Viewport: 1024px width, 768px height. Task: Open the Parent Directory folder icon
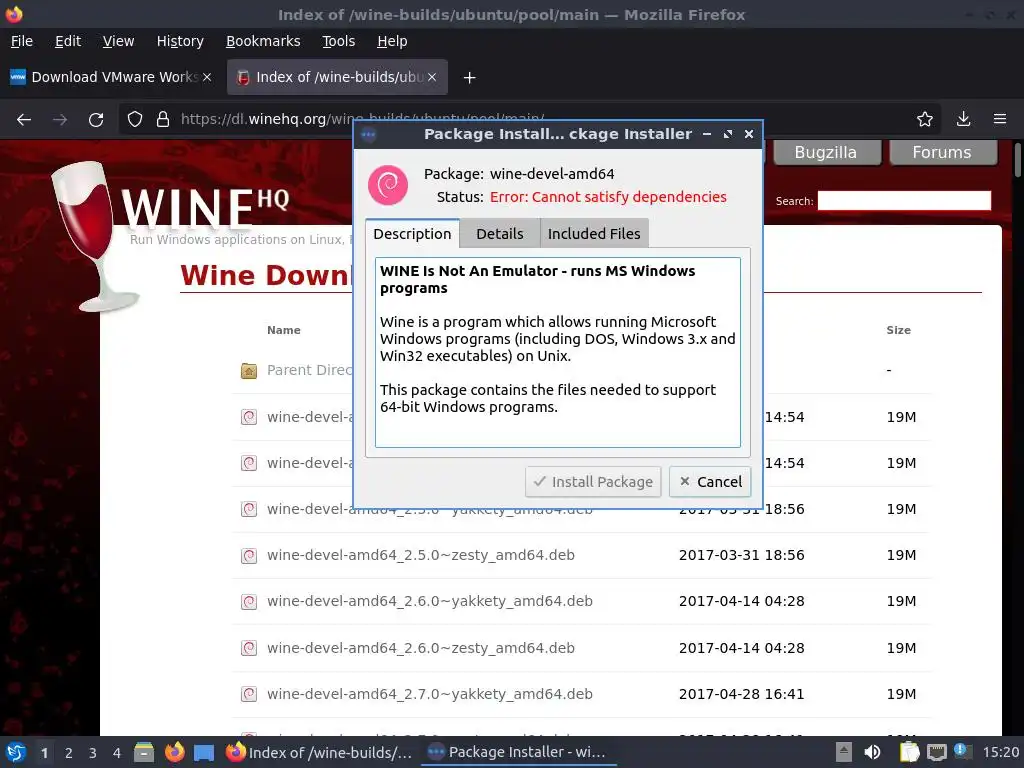pos(249,371)
